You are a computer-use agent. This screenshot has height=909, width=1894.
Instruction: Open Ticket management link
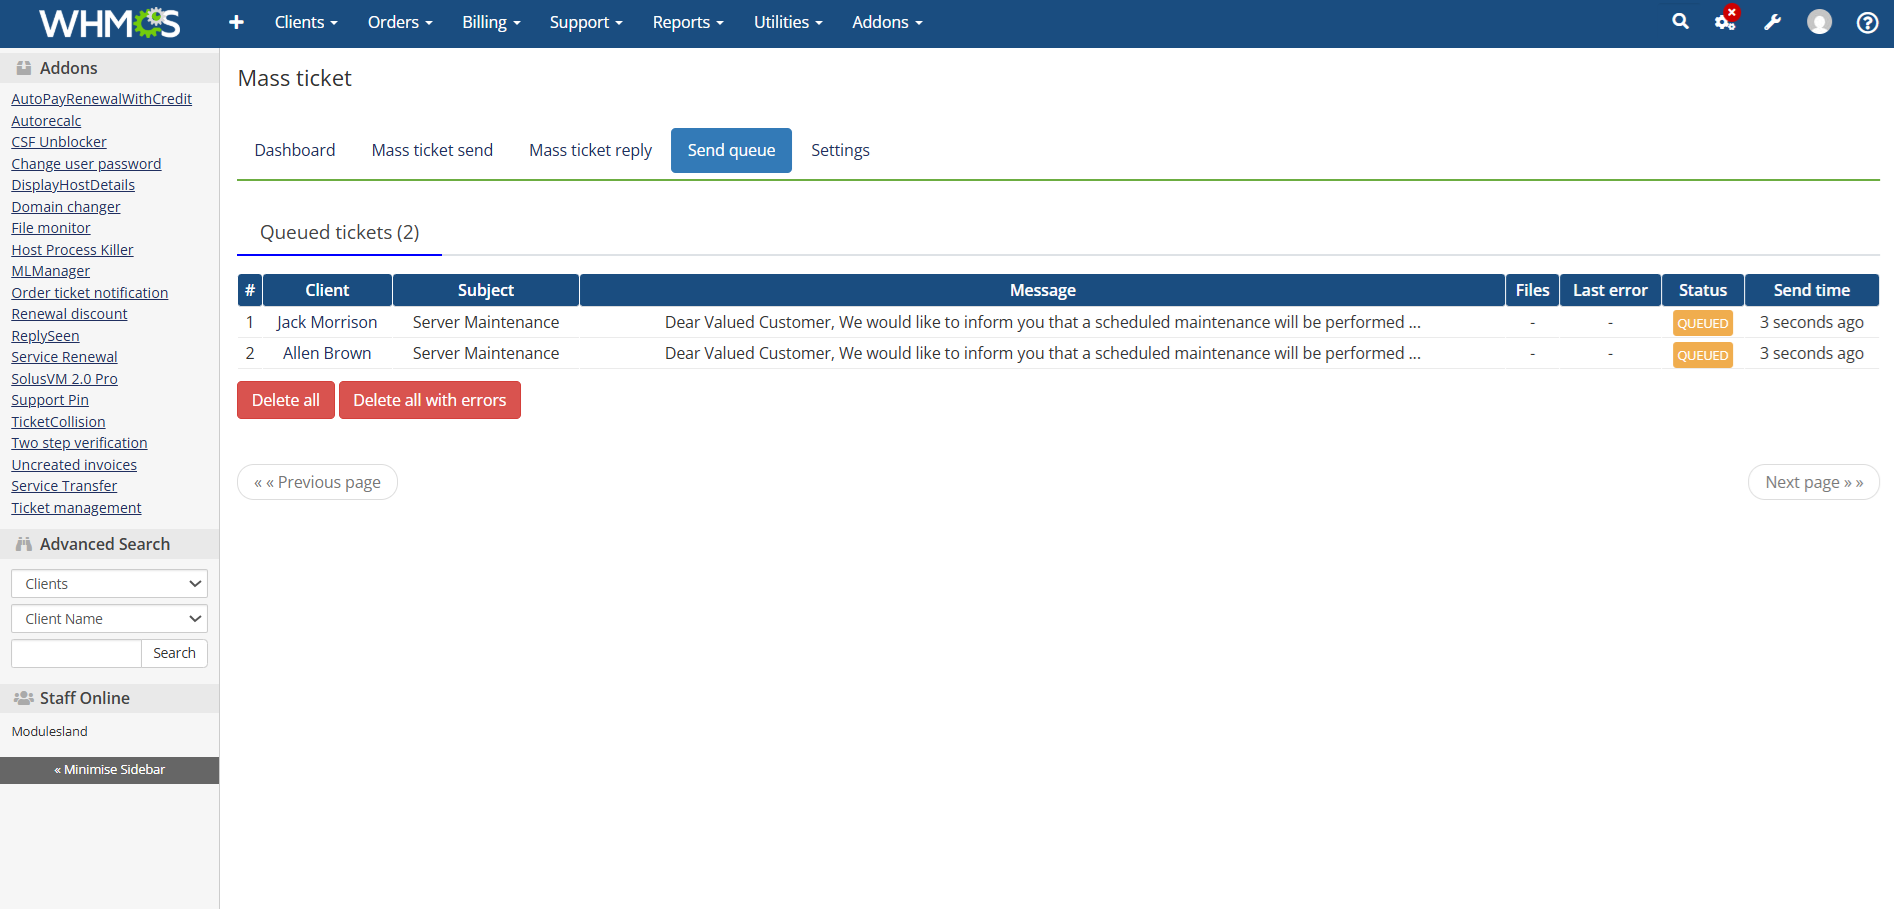76,508
